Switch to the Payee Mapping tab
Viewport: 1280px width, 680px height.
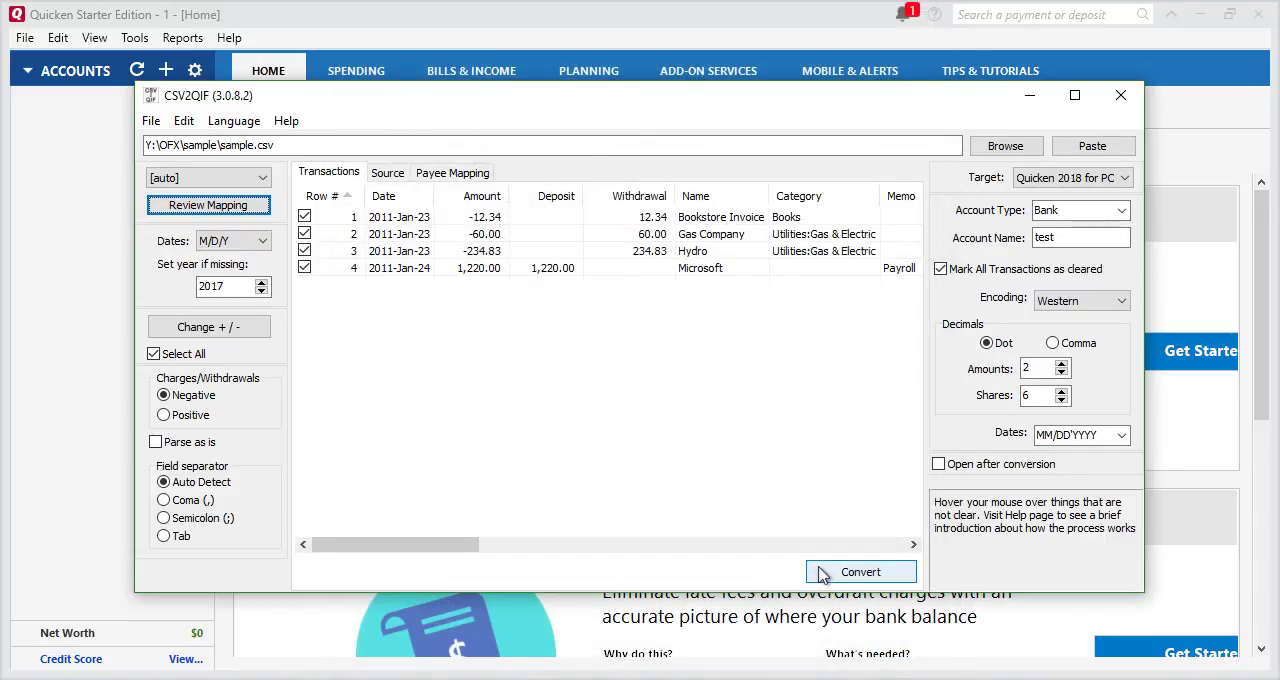pyautogui.click(x=453, y=173)
